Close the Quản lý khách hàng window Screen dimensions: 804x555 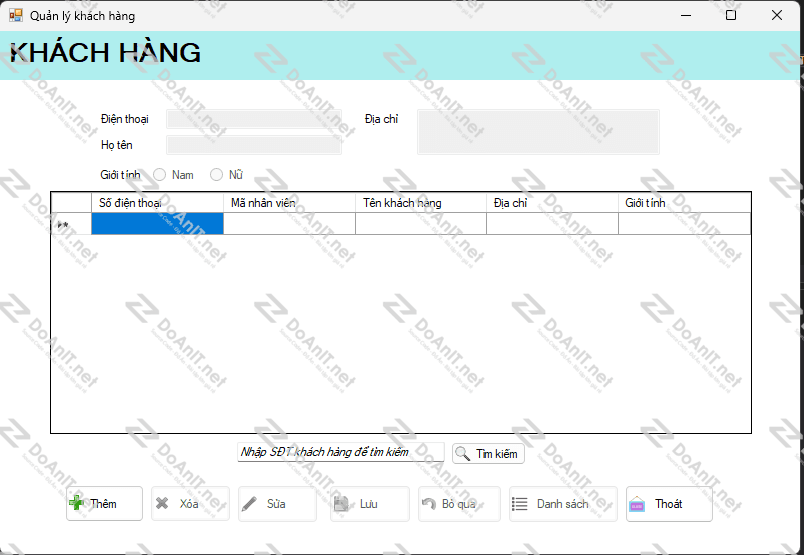[777, 15]
